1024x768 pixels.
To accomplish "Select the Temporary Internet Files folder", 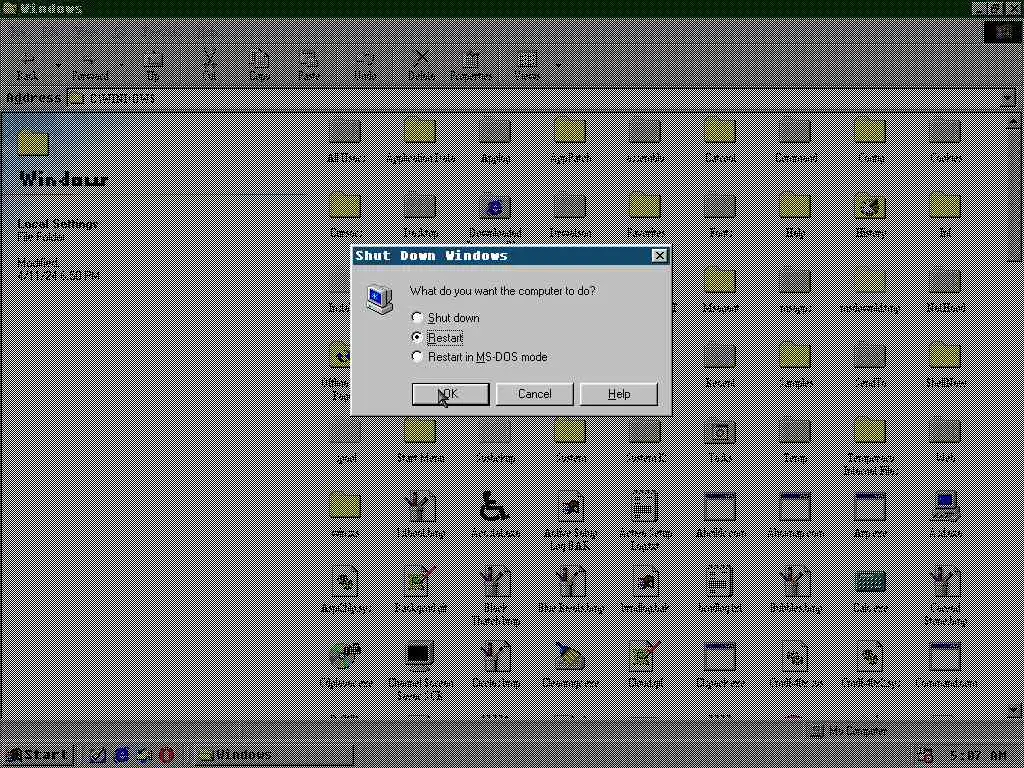I will tap(870, 447).
